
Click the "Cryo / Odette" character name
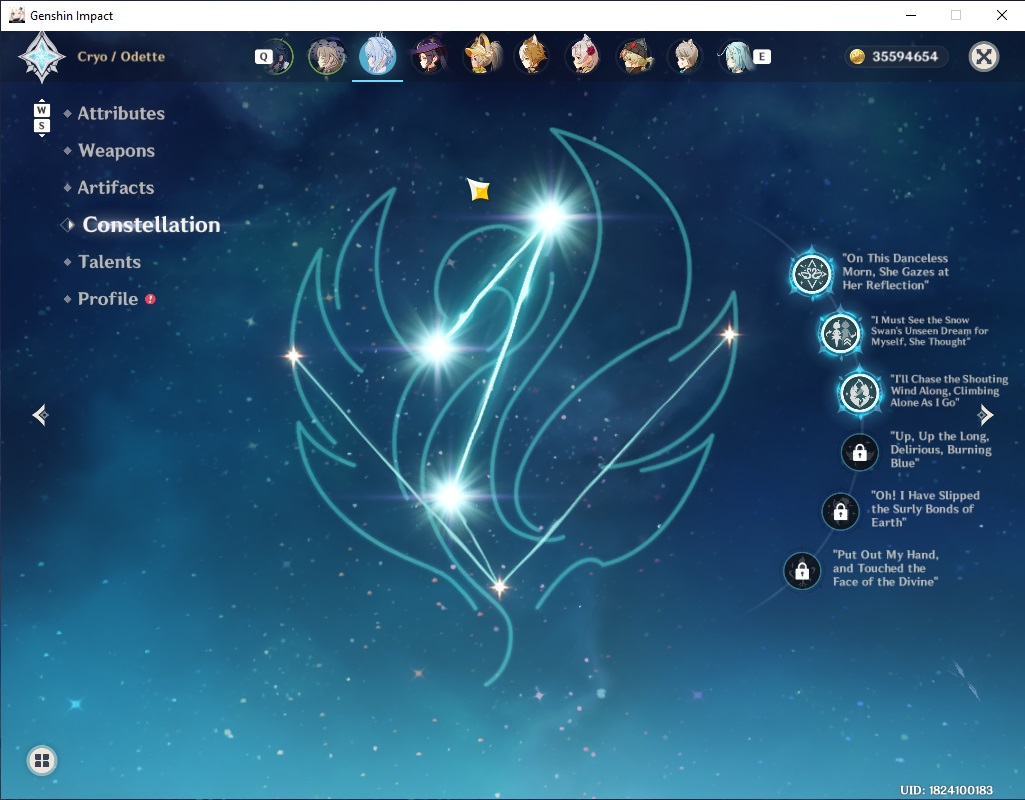point(121,56)
